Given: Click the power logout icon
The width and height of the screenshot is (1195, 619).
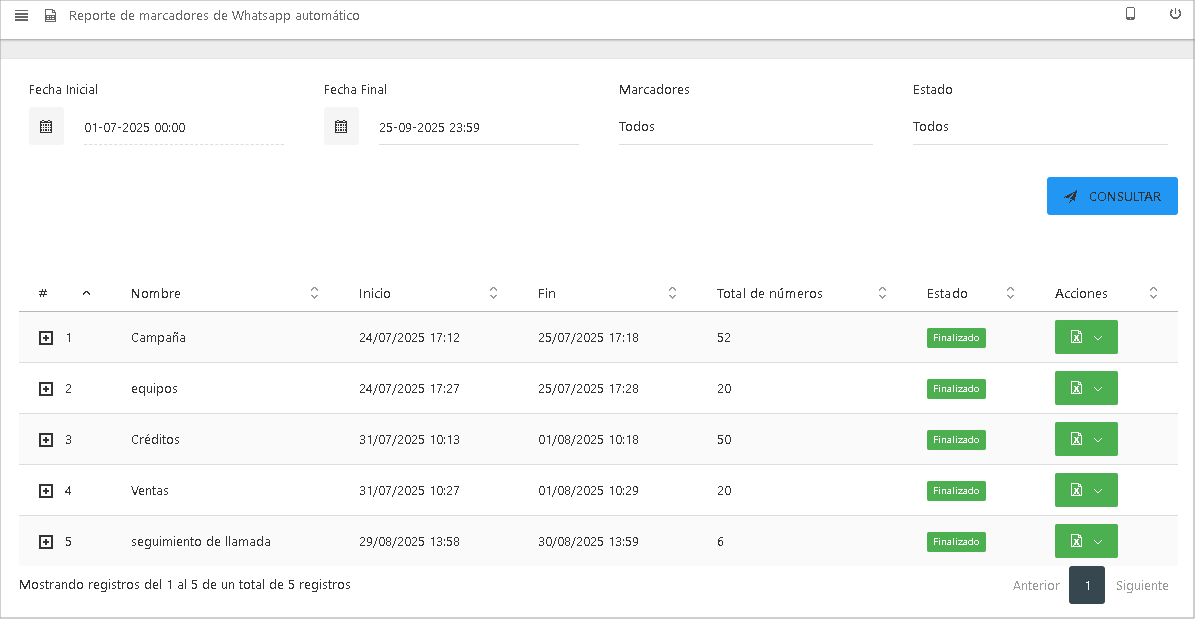Looking at the screenshot, I should pyautogui.click(x=1175, y=14).
